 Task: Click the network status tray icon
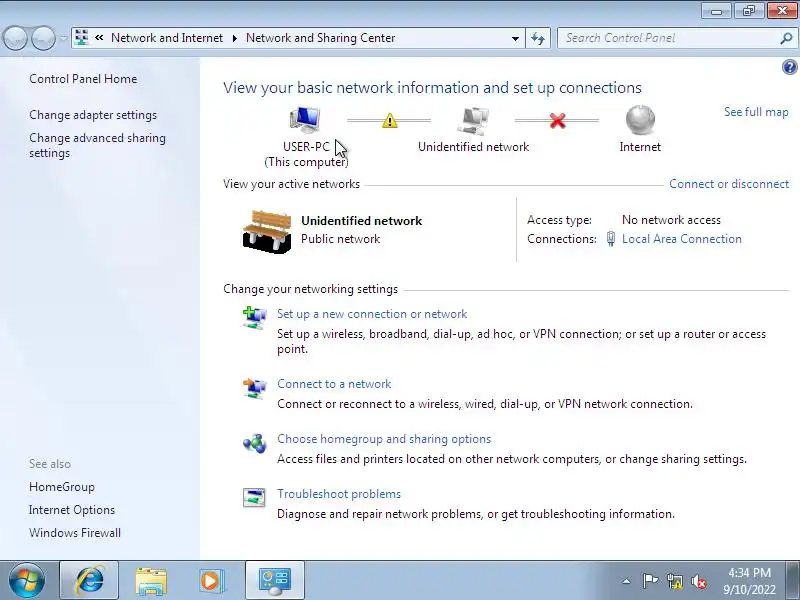[x=675, y=581]
